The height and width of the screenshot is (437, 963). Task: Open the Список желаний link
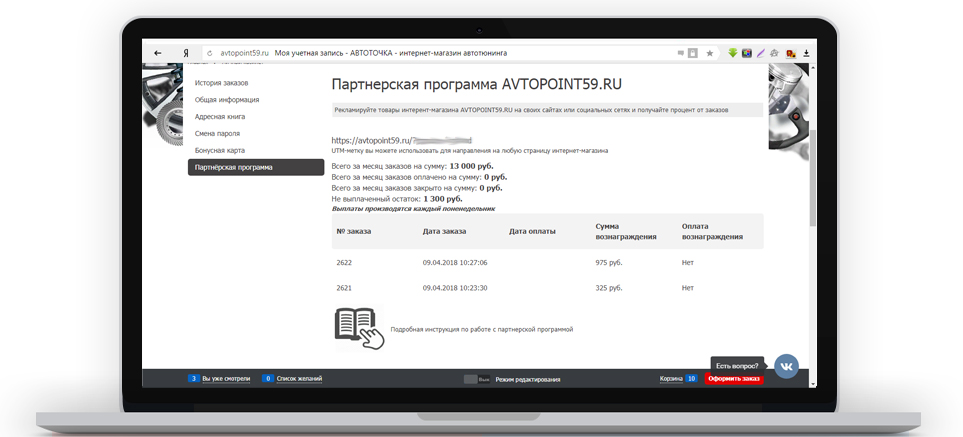299,379
